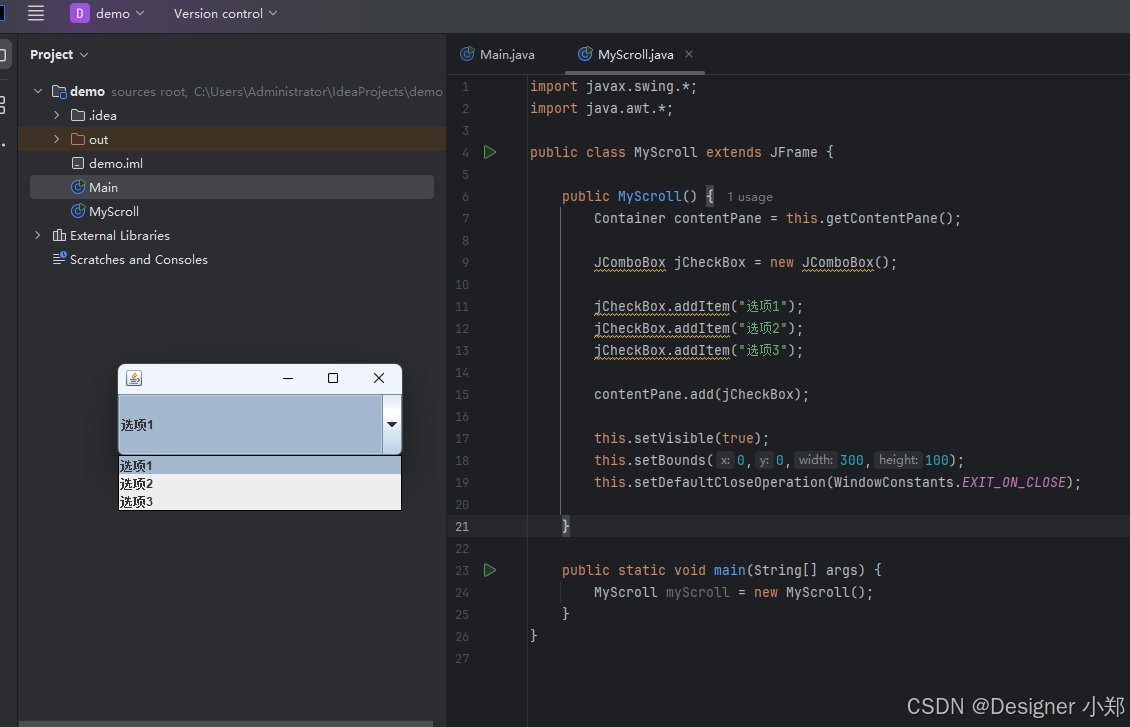Click the purple demo project icon
The image size is (1130, 727).
click(x=79, y=13)
